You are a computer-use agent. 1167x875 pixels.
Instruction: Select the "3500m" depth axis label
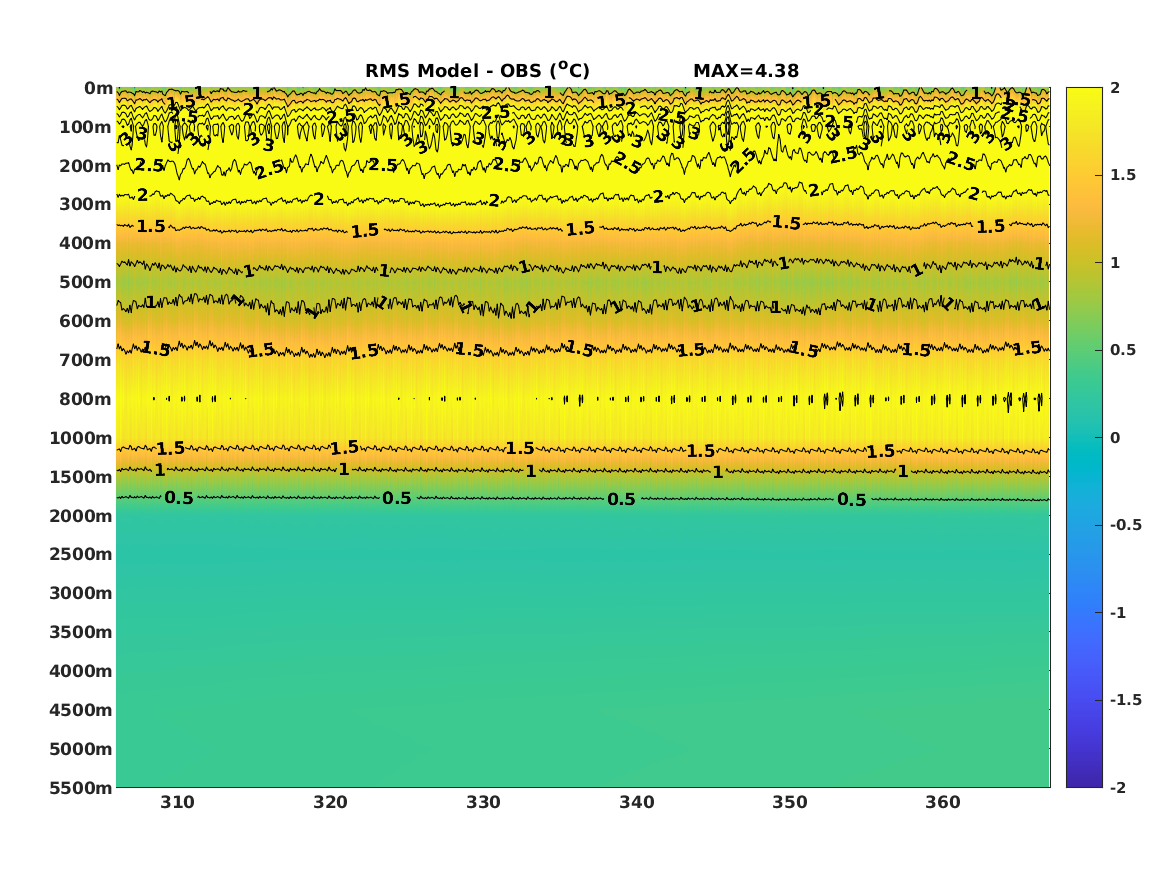[81, 632]
